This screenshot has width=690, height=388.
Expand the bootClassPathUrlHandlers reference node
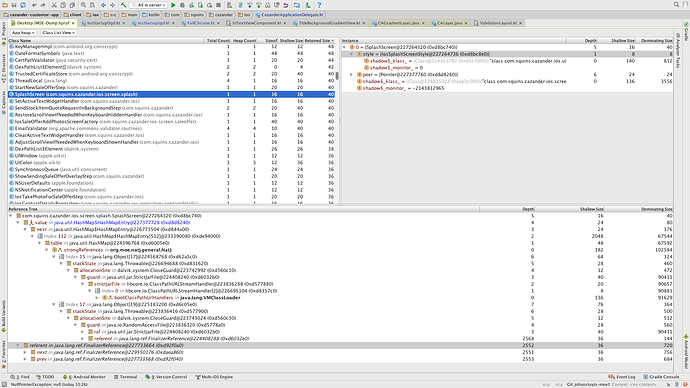pos(97,298)
